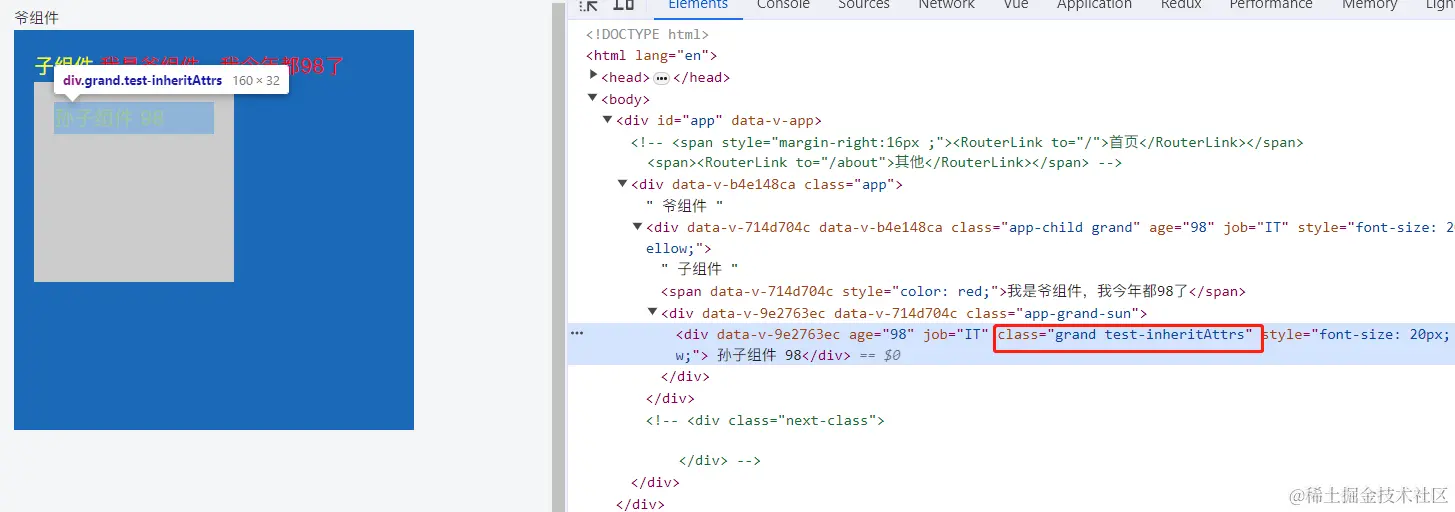
Task: Click the 爷组件 heading on the page
Action: (x=36, y=18)
